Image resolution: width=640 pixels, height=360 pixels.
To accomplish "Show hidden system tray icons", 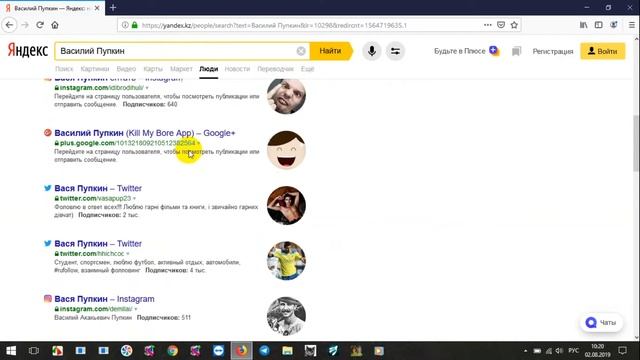I will tap(525, 351).
